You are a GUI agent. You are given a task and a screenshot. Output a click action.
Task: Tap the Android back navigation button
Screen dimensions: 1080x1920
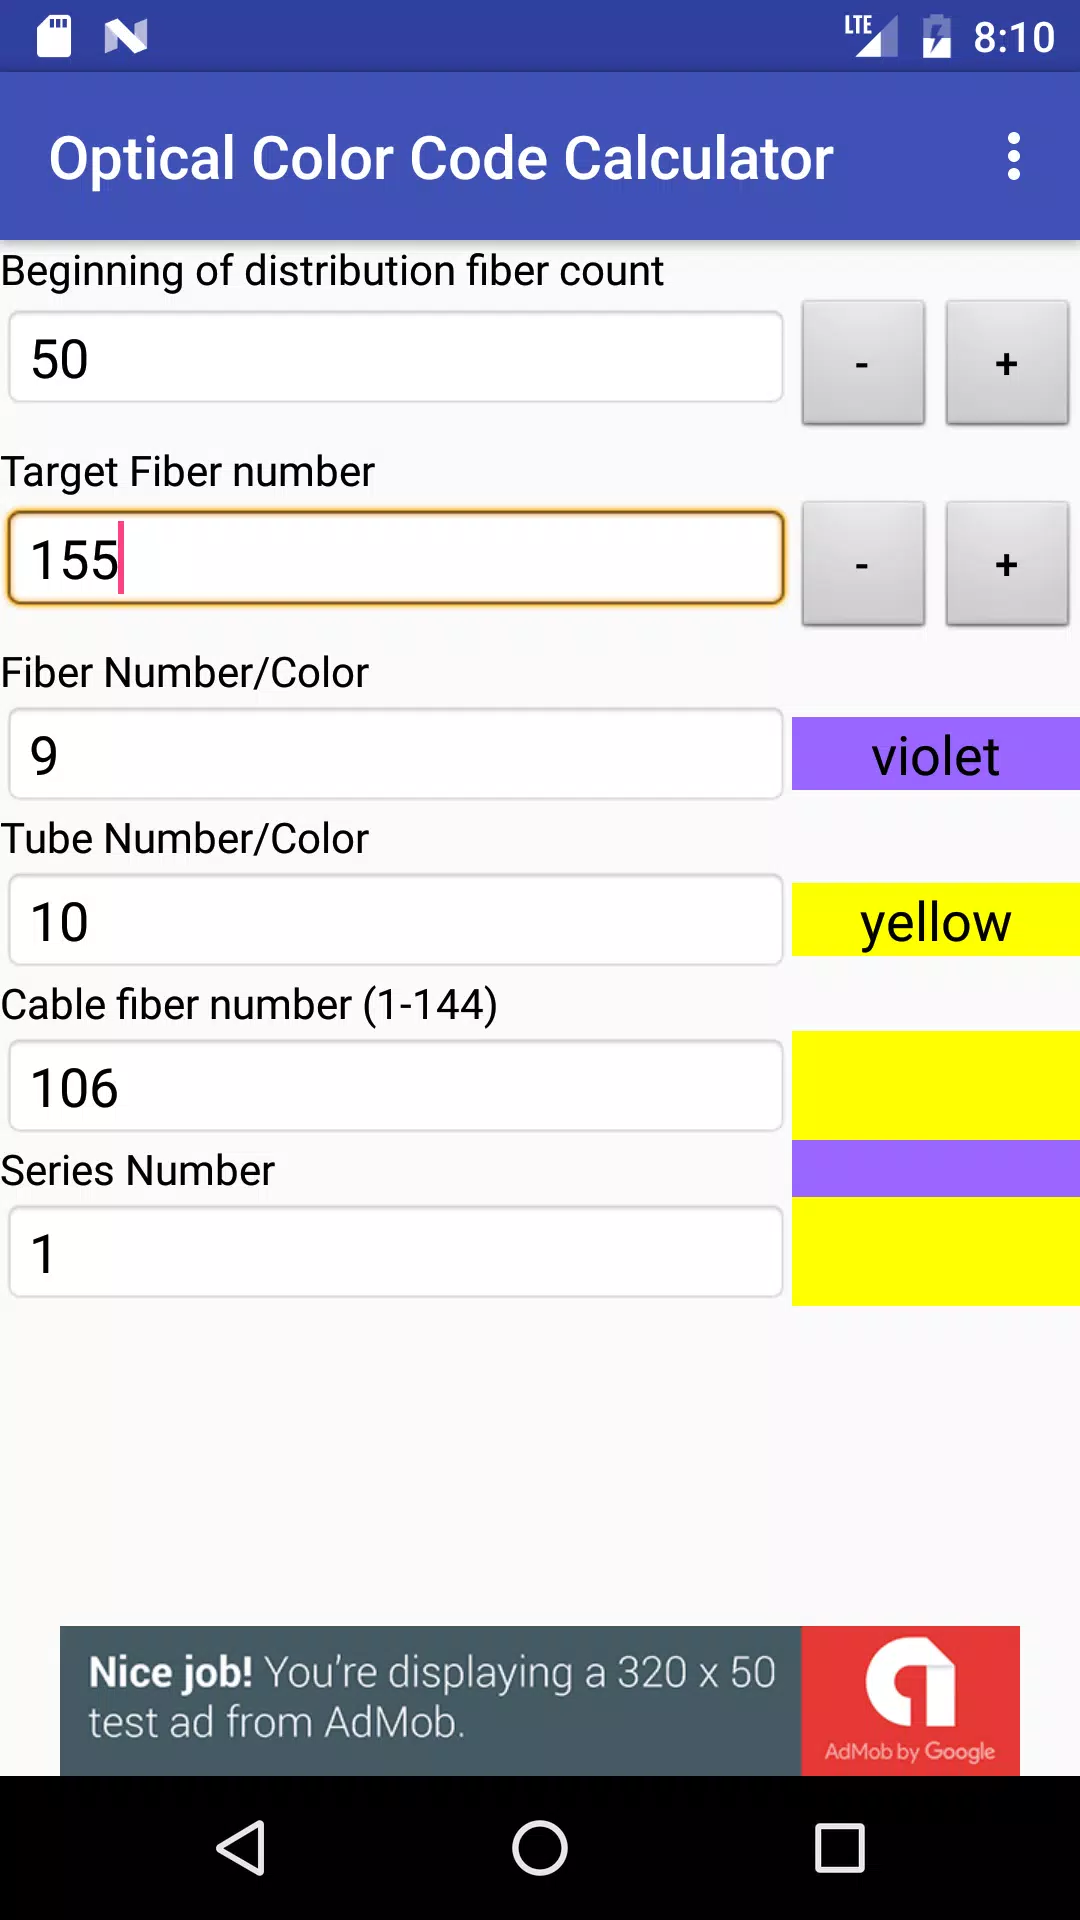(x=241, y=1847)
